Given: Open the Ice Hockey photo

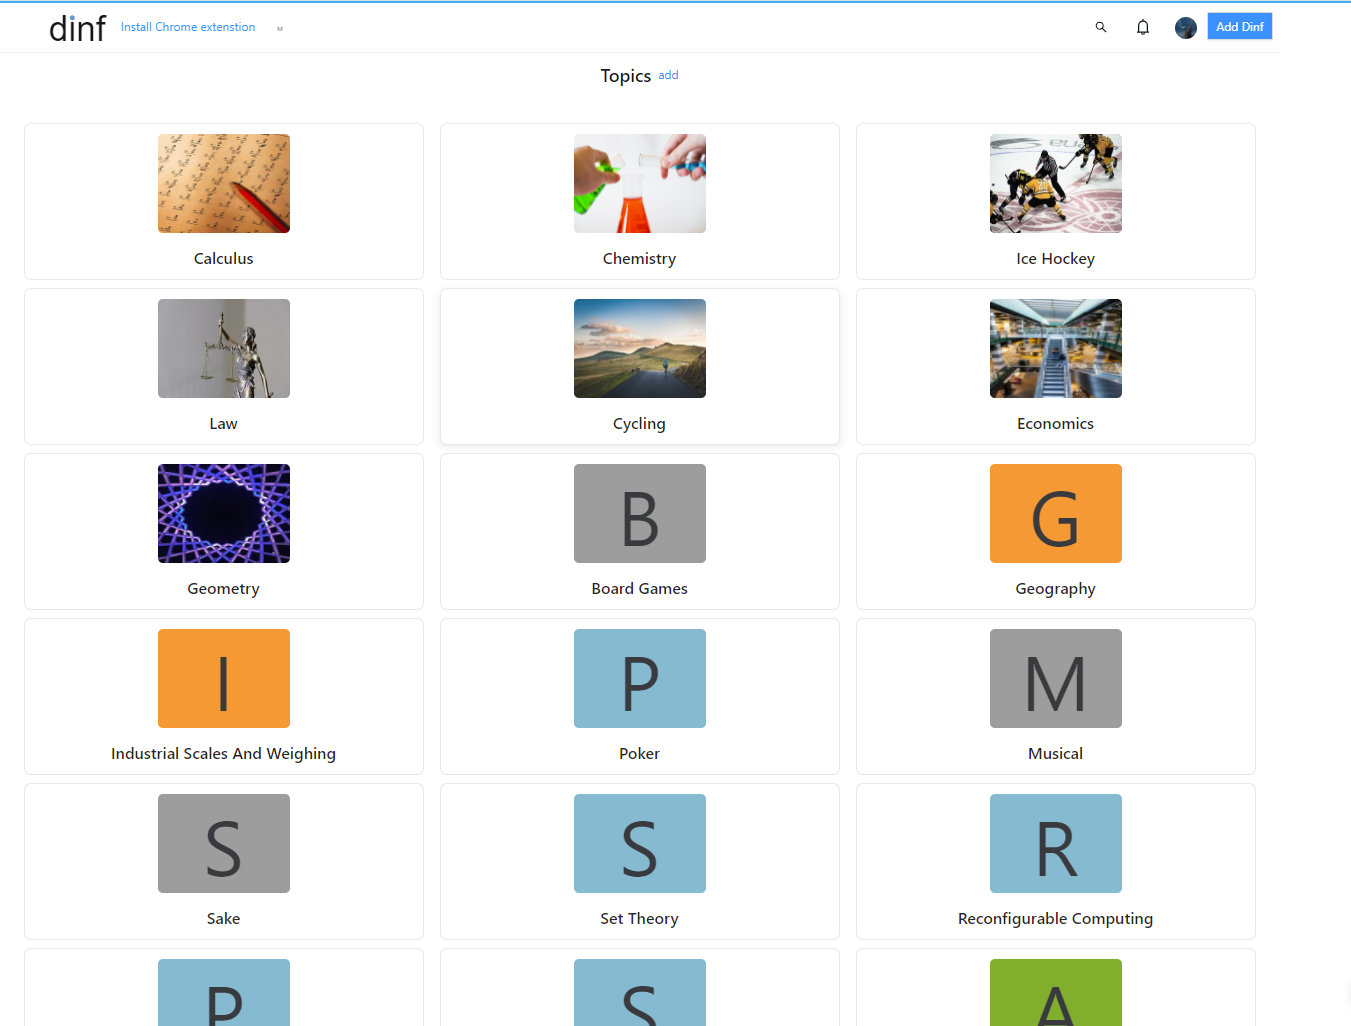Looking at the screenshot, I should click(1056, 184).
